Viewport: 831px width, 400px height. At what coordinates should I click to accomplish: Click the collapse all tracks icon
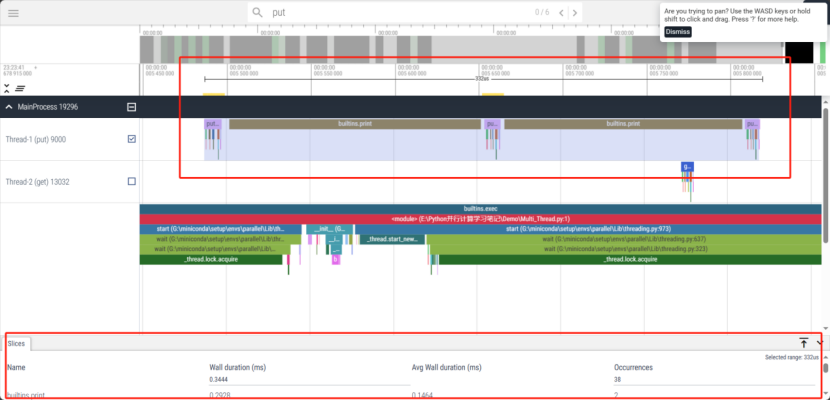(7, 88)
